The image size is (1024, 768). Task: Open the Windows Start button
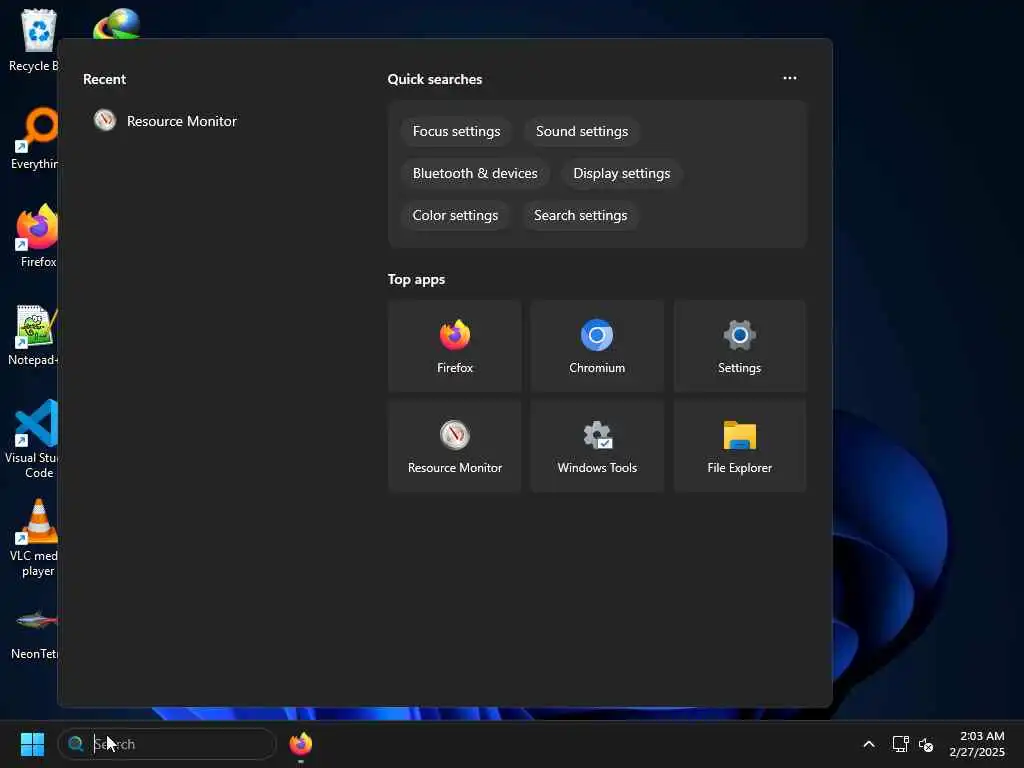tap(32, 744)
